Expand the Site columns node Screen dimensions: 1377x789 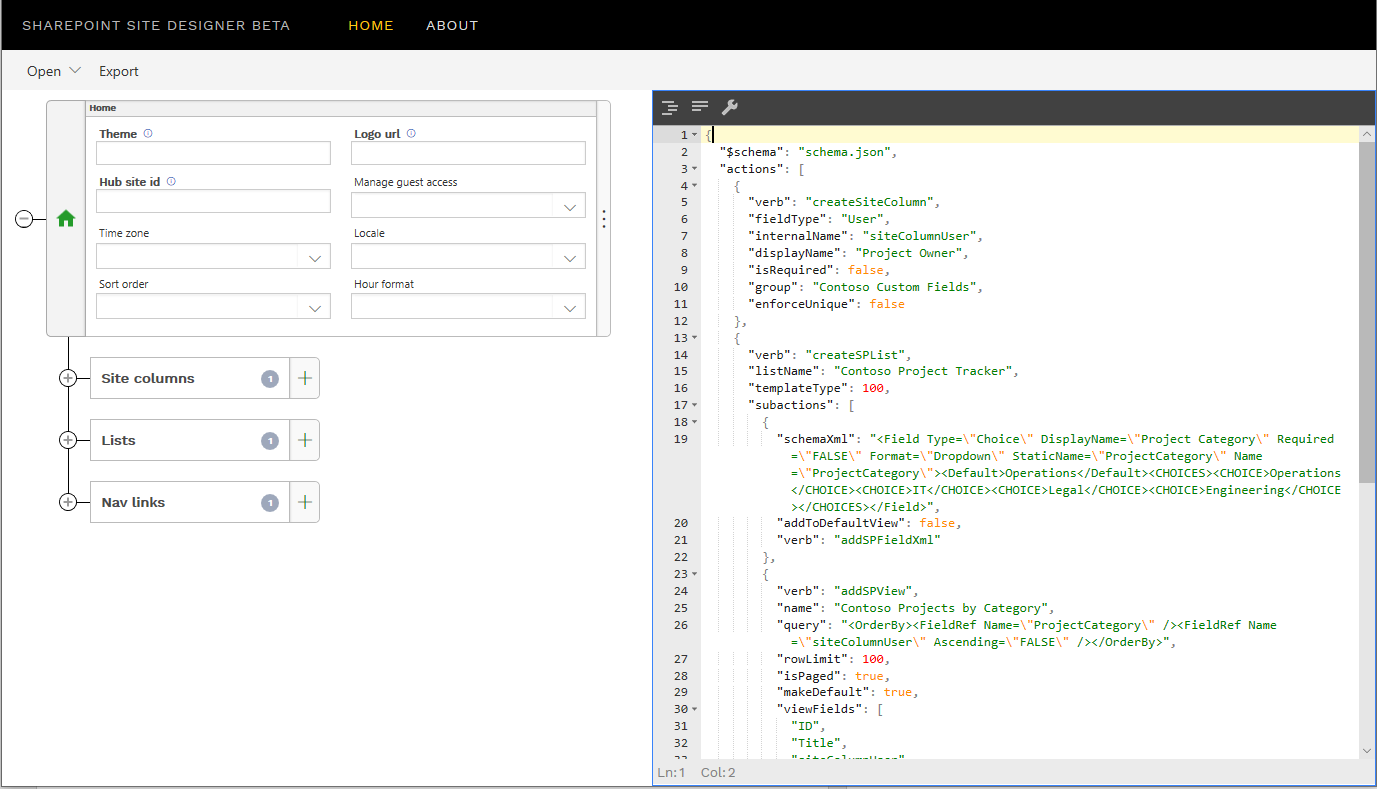click(68, 378)
